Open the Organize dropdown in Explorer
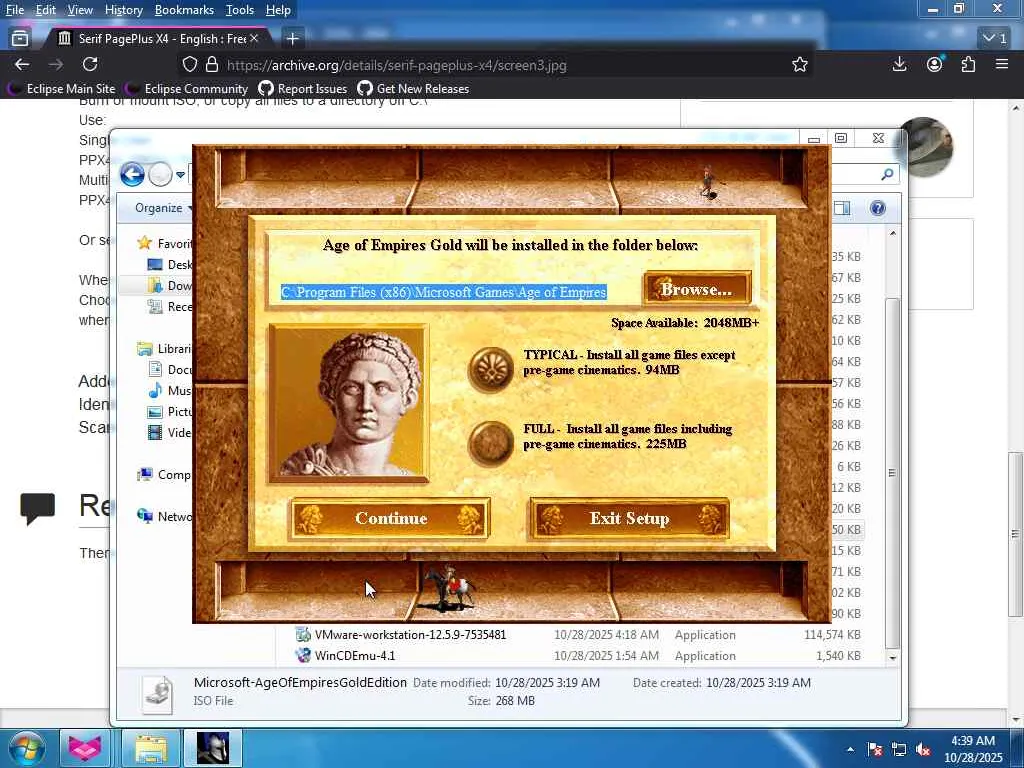The image size is (1024, 768). pos(163,208)
